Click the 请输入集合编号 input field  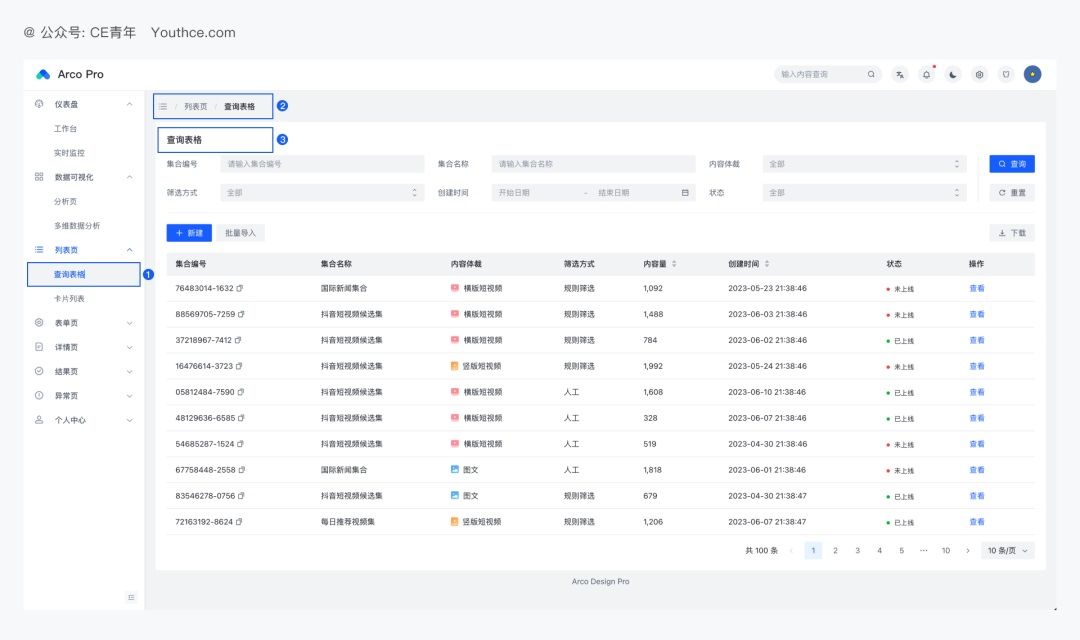point(322,164)
